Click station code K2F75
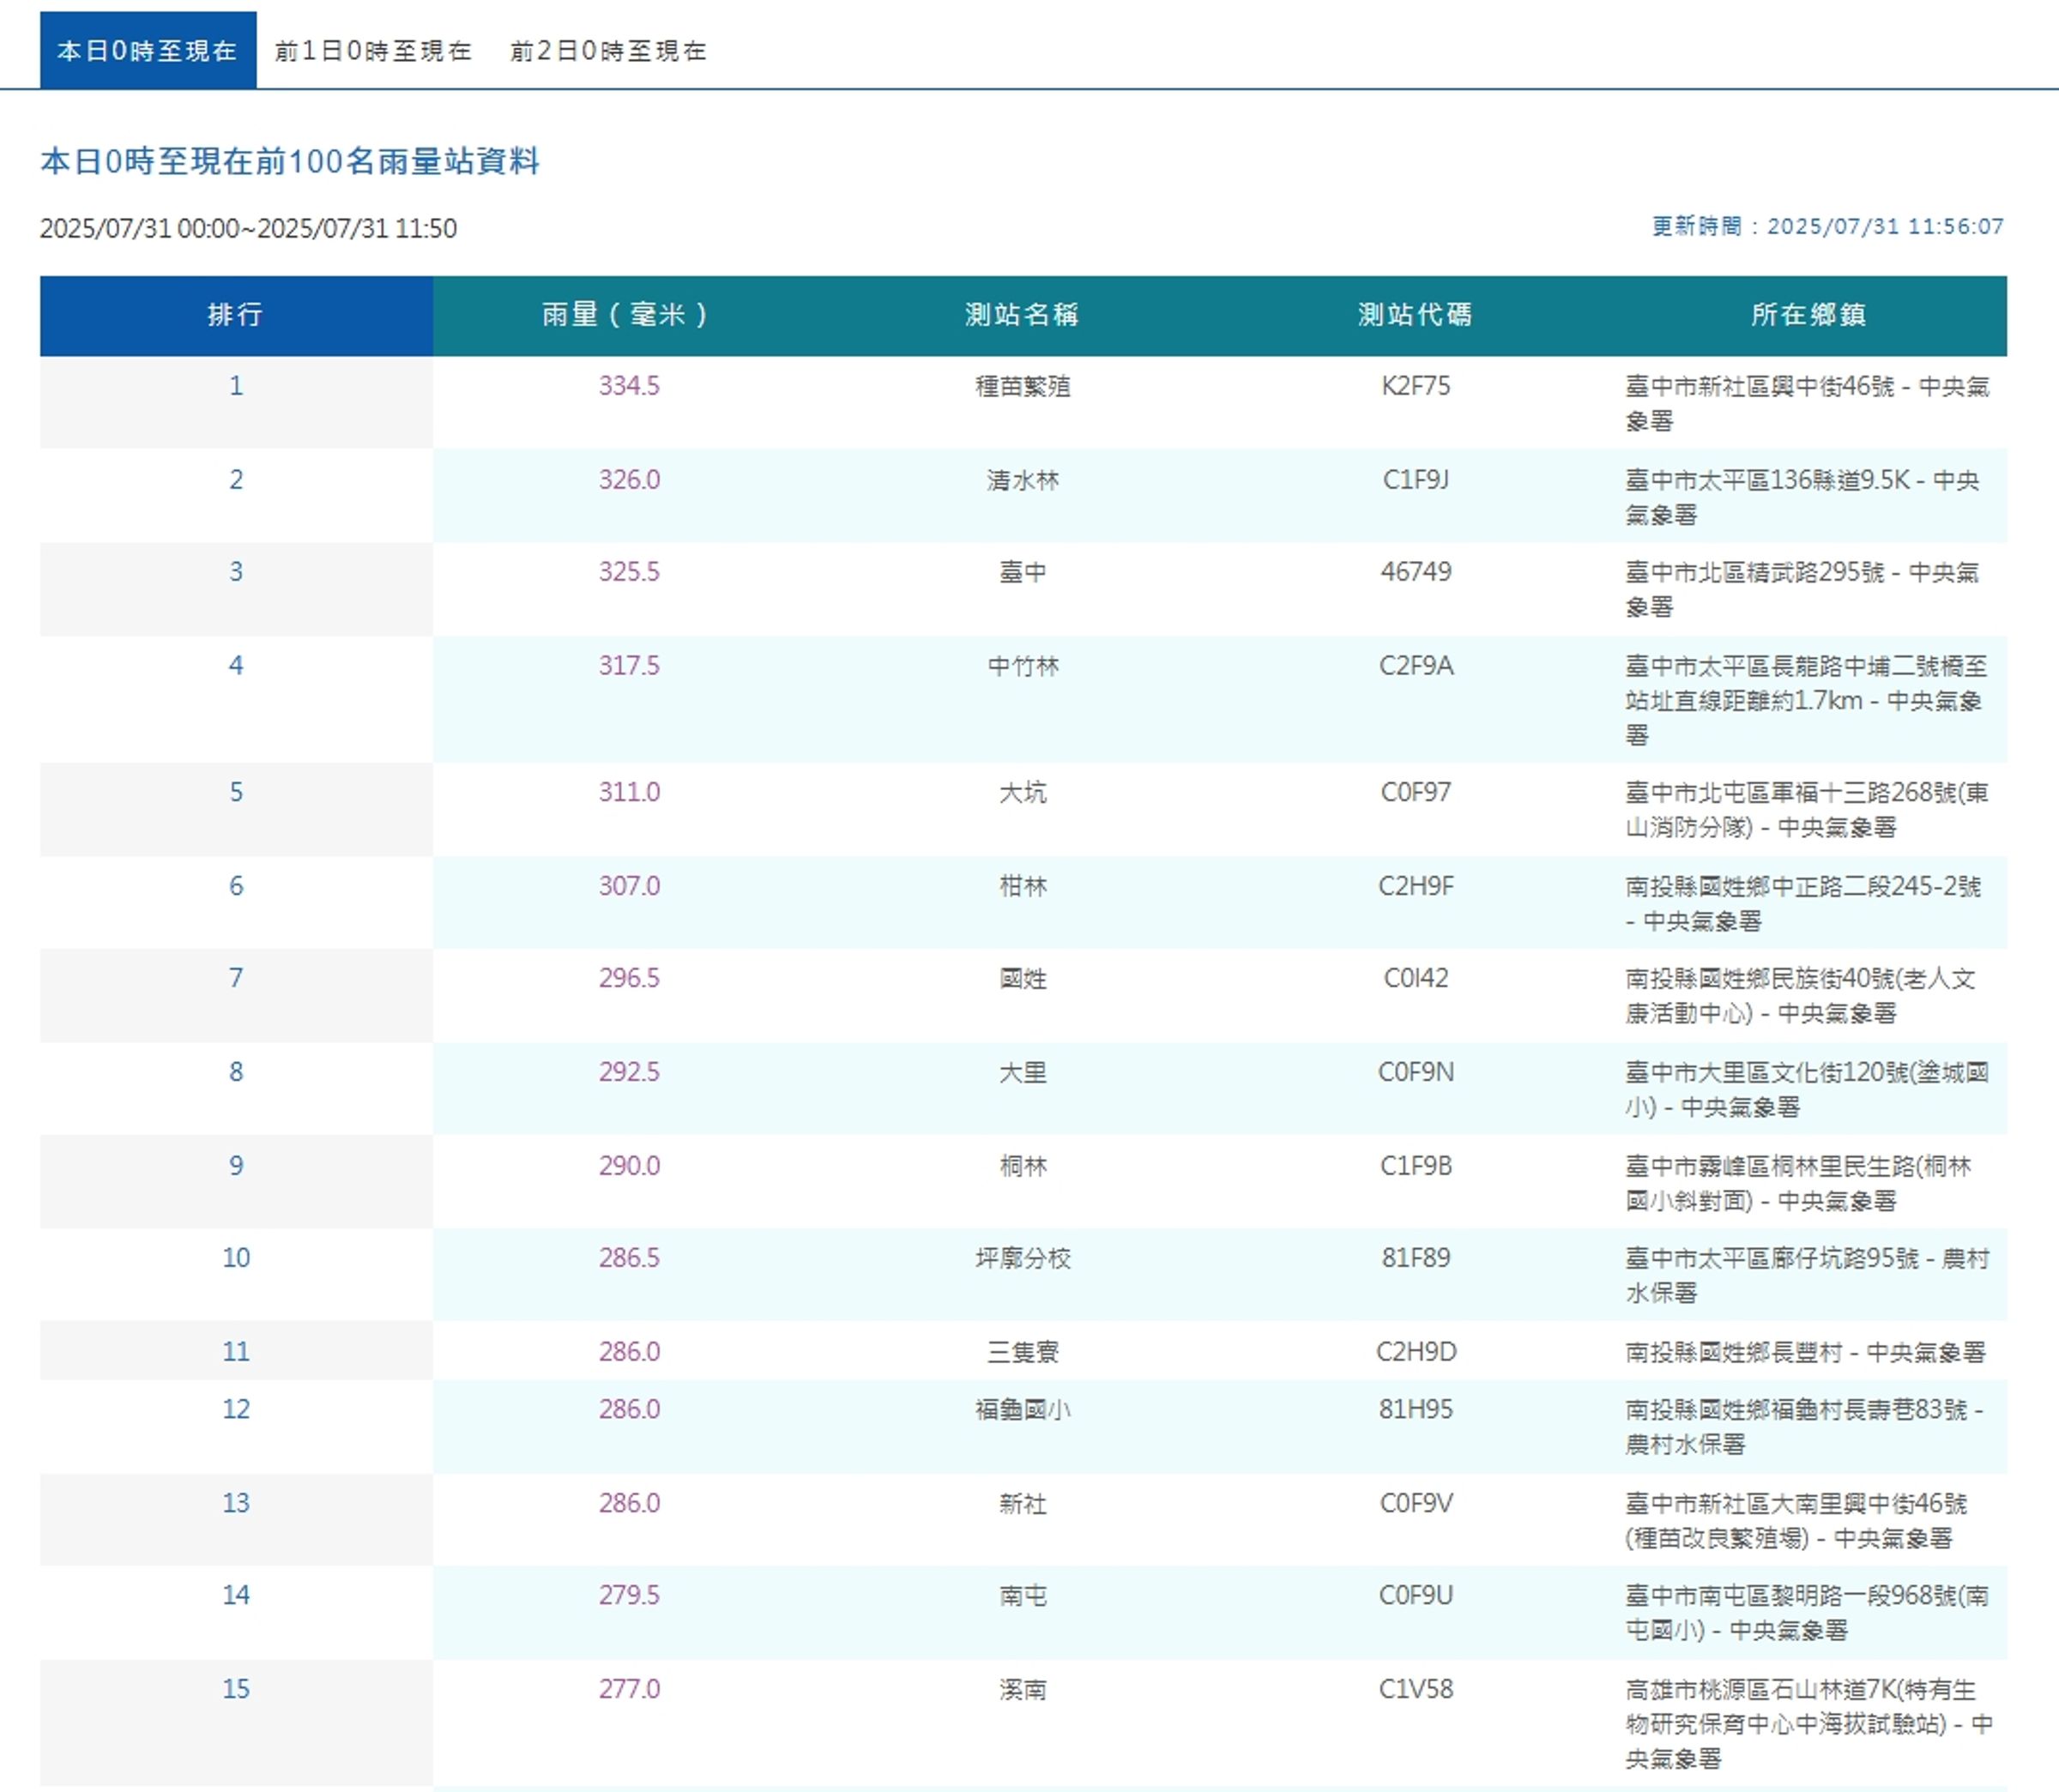 pyautogui.click(x=1416, y=386)
